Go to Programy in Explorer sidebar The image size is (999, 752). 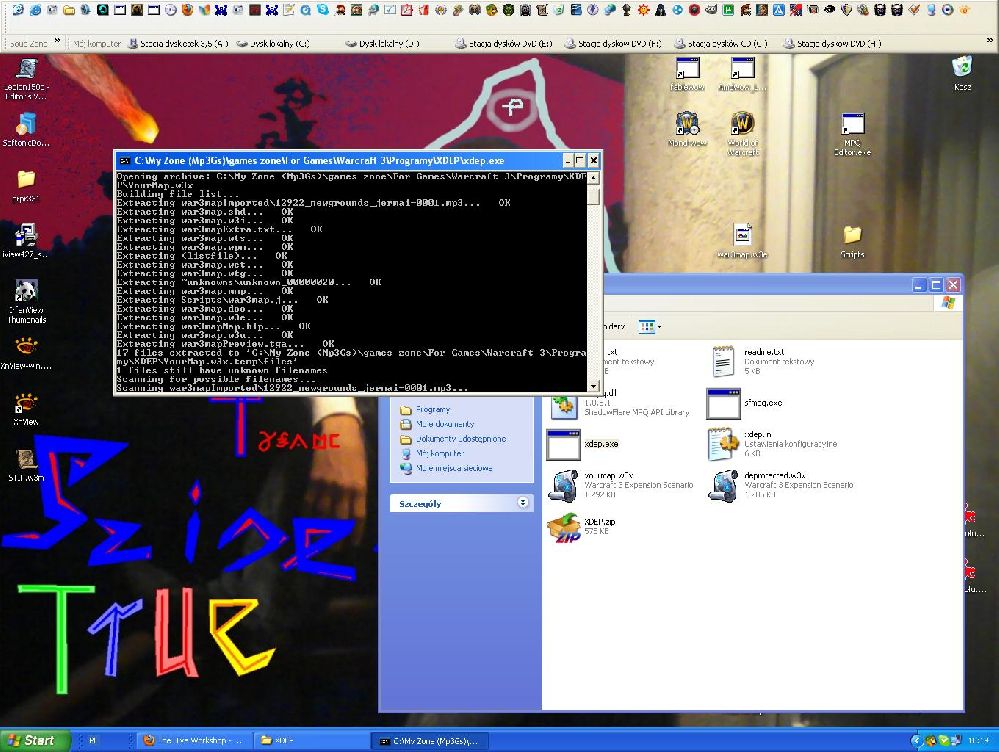tap(424, 410)
